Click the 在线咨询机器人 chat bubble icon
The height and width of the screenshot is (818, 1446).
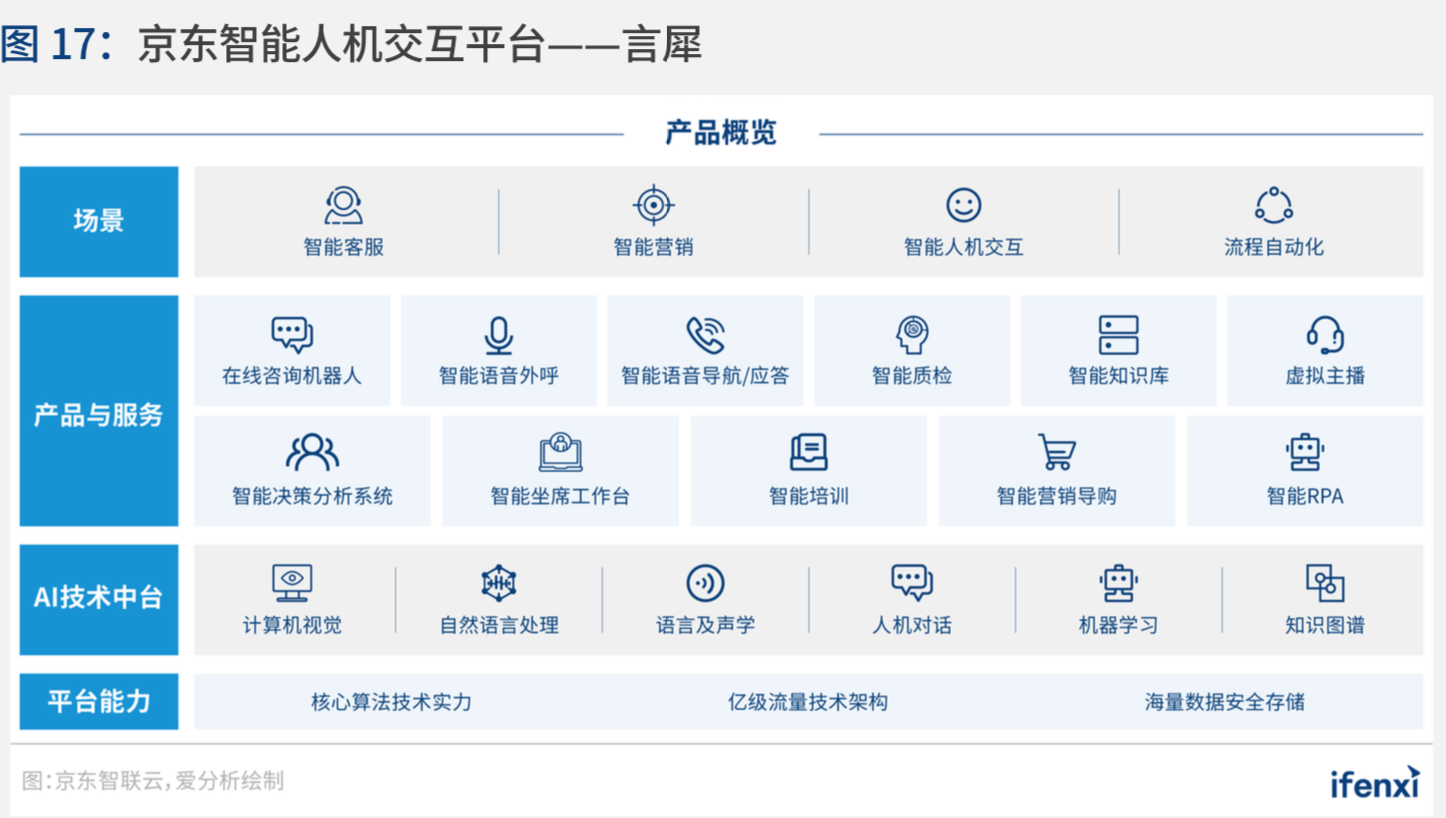pos(292,335)
